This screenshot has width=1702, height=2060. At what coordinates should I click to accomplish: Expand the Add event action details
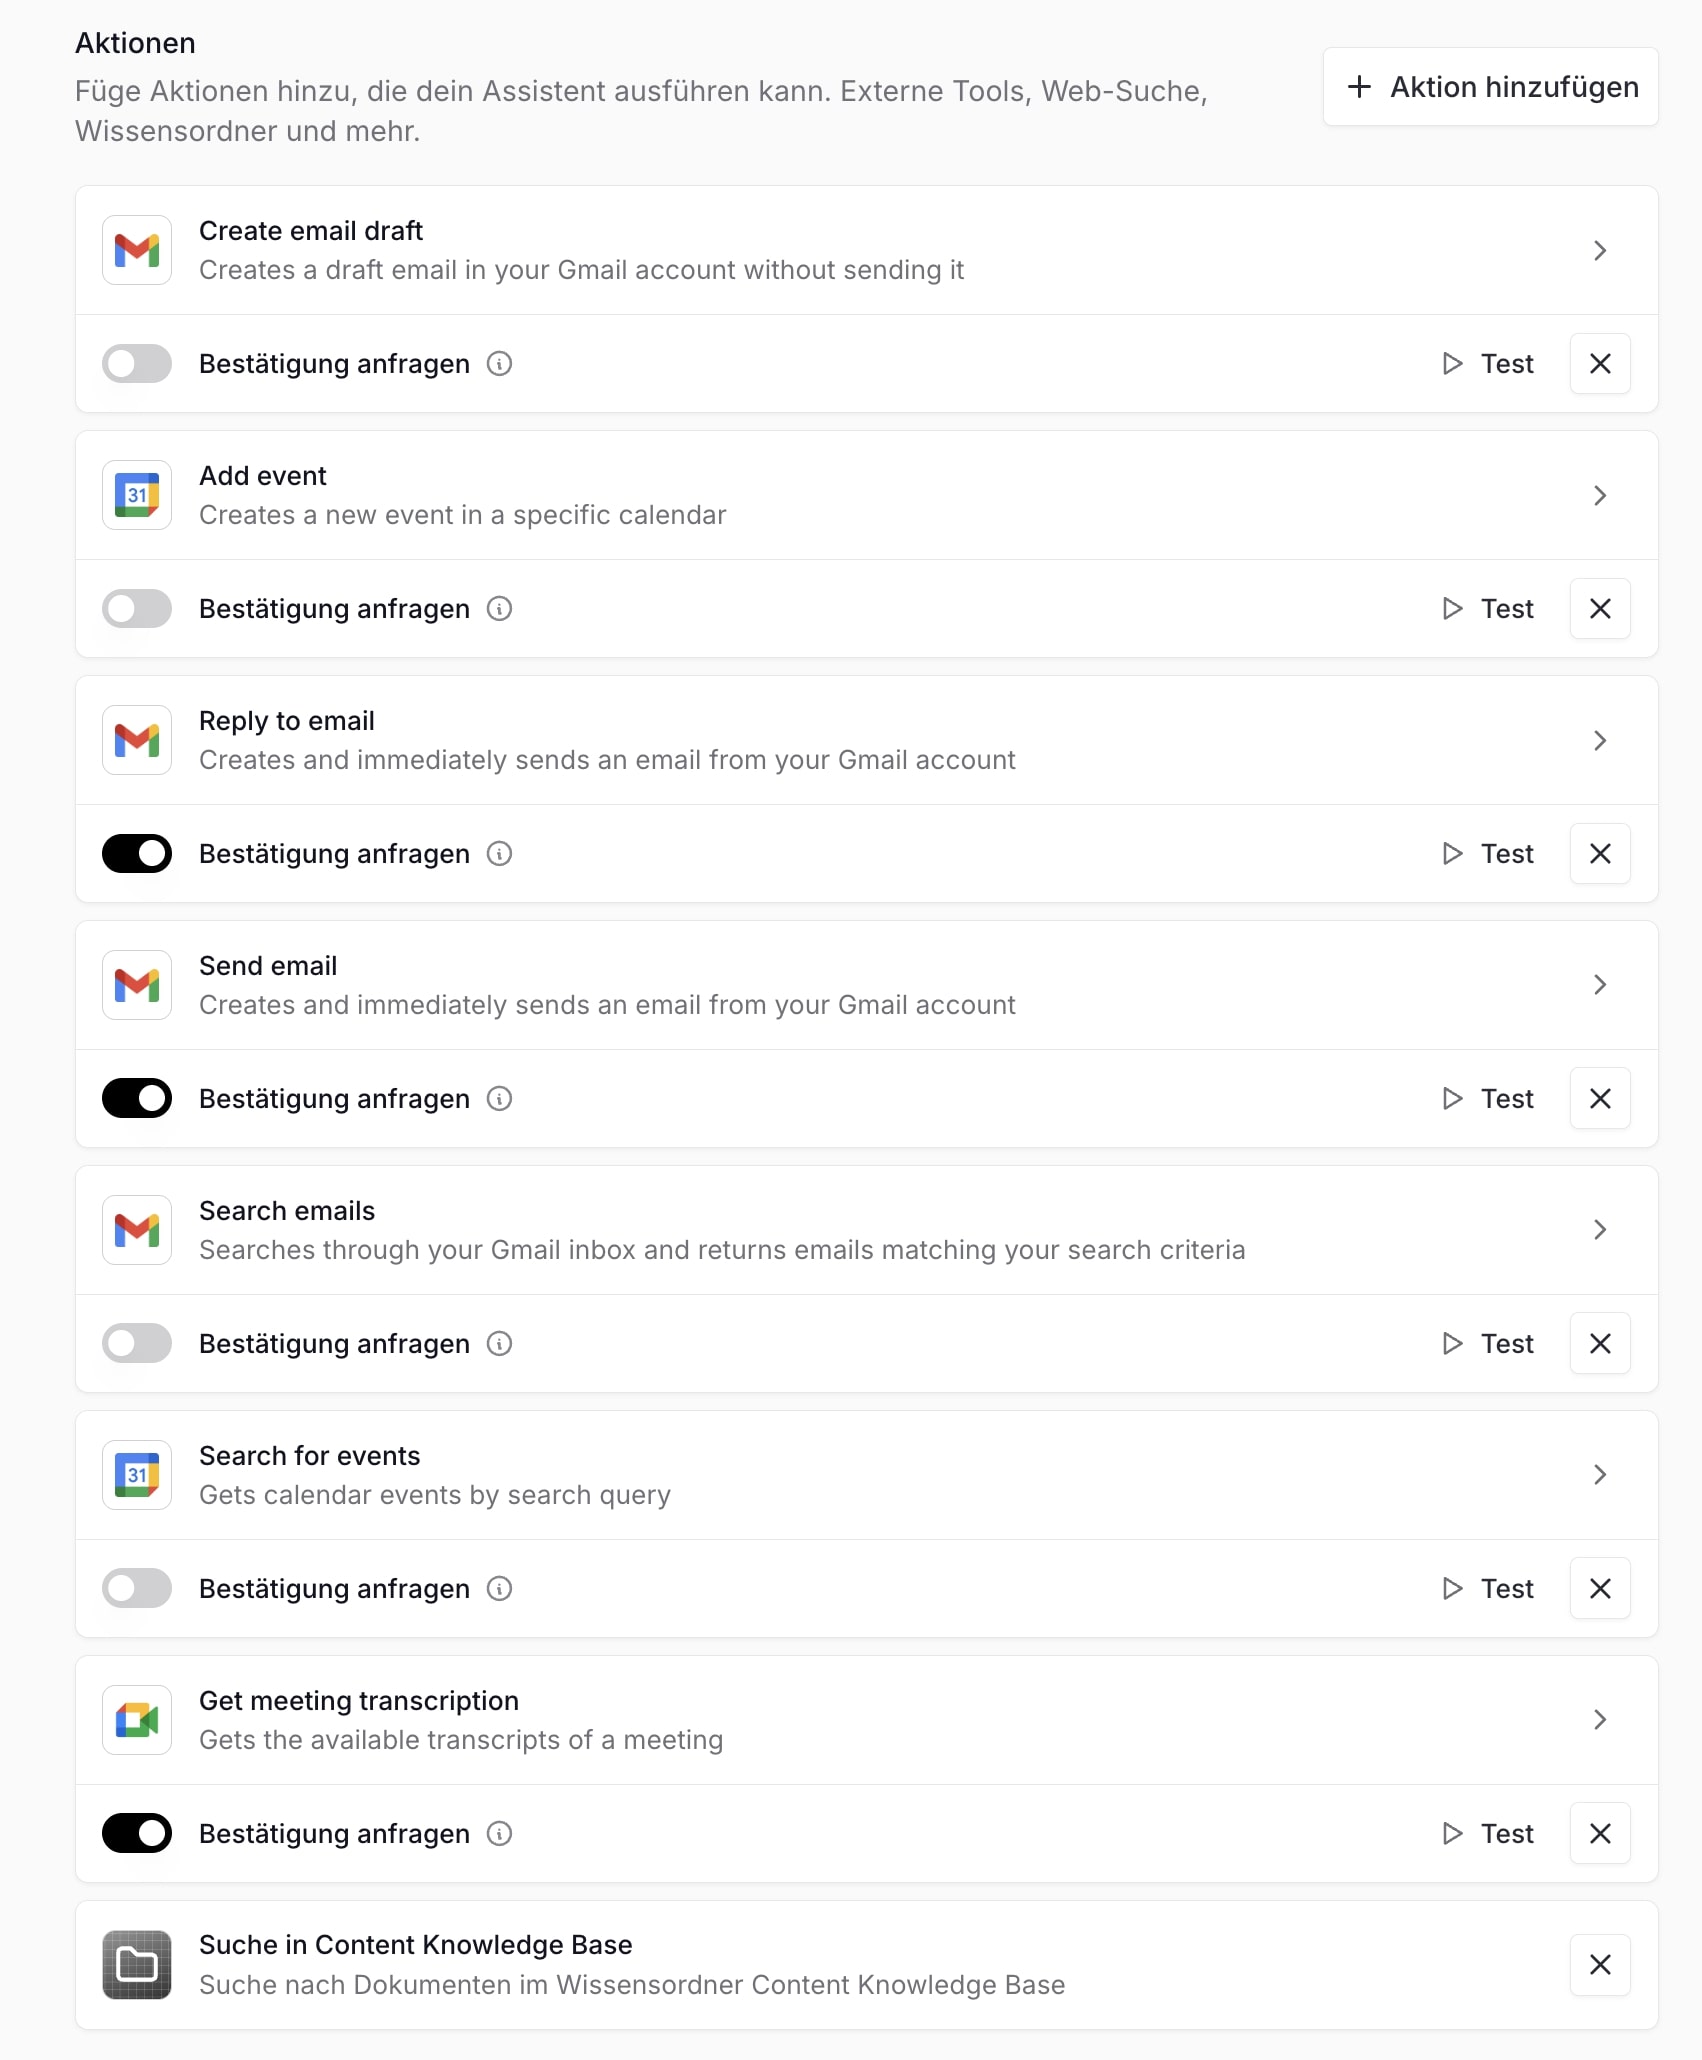pos(1600,495)
